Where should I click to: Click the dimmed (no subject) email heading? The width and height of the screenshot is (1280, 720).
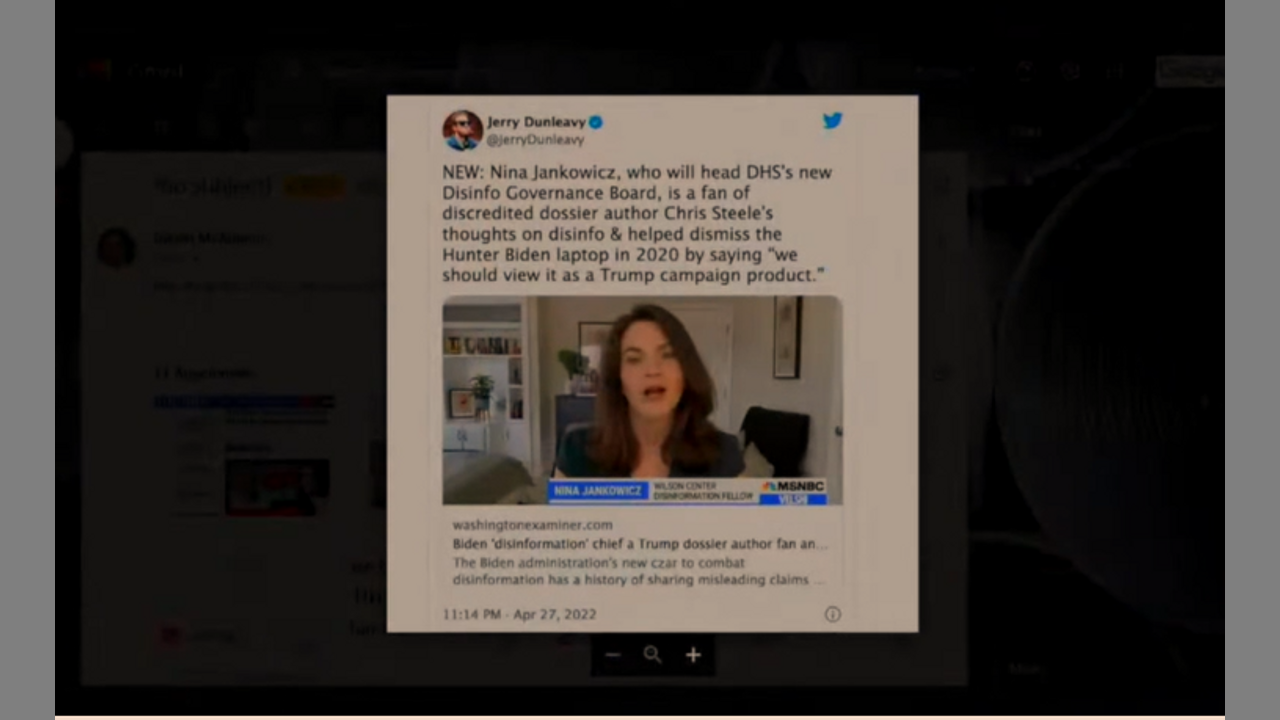click(x=212, y=186)
